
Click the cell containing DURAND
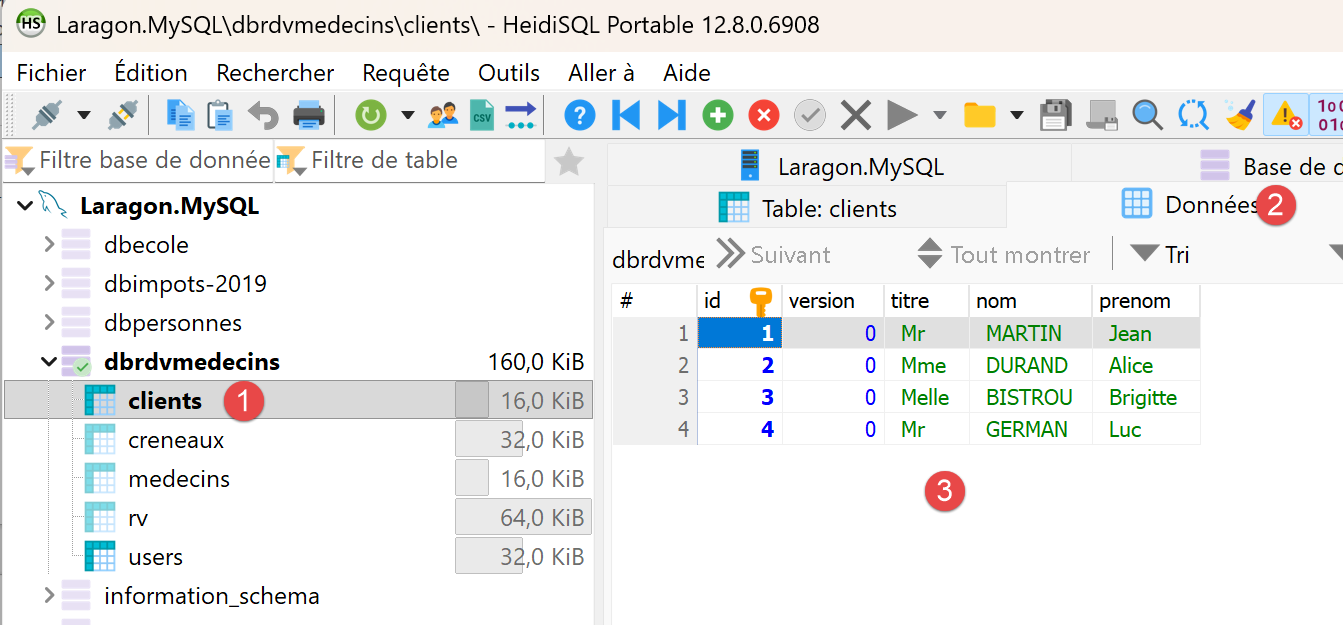point(1030,365)
